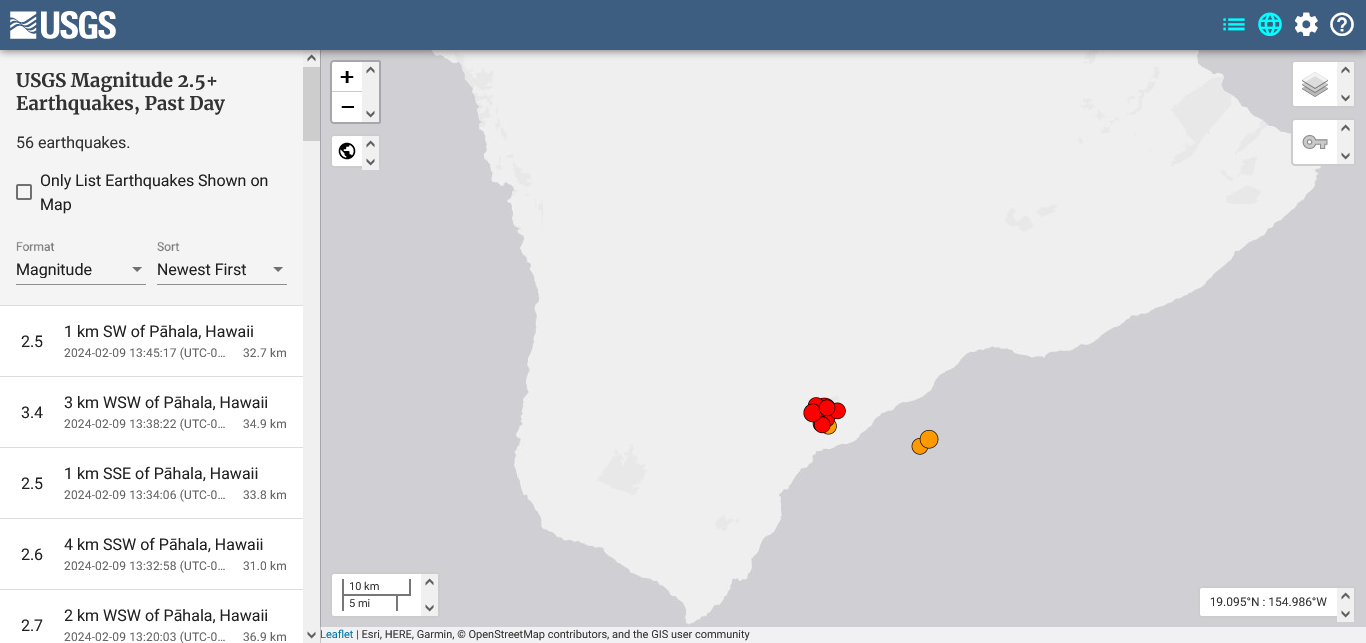Screen dimensions: 1366x643
Task: Zoom in with the plus button
Action: (347, 77)
